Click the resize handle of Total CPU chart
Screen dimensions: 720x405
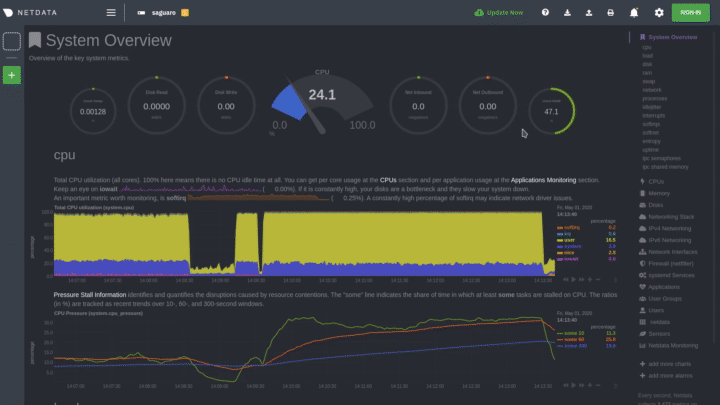click(615, 280)
